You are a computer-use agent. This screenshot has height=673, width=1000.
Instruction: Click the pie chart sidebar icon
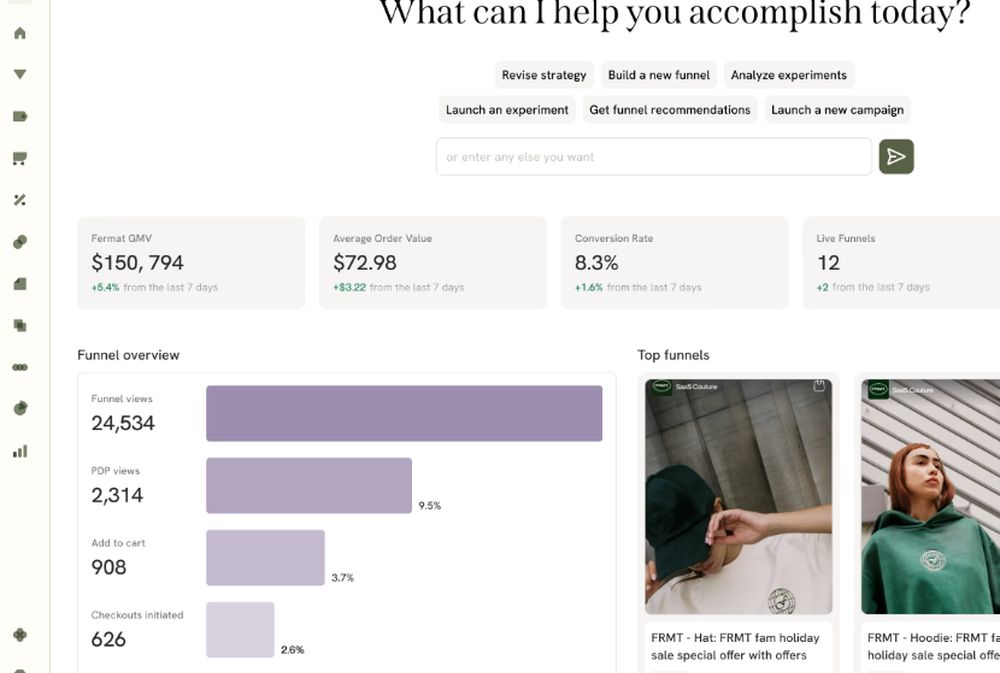[x=19, y=409]
